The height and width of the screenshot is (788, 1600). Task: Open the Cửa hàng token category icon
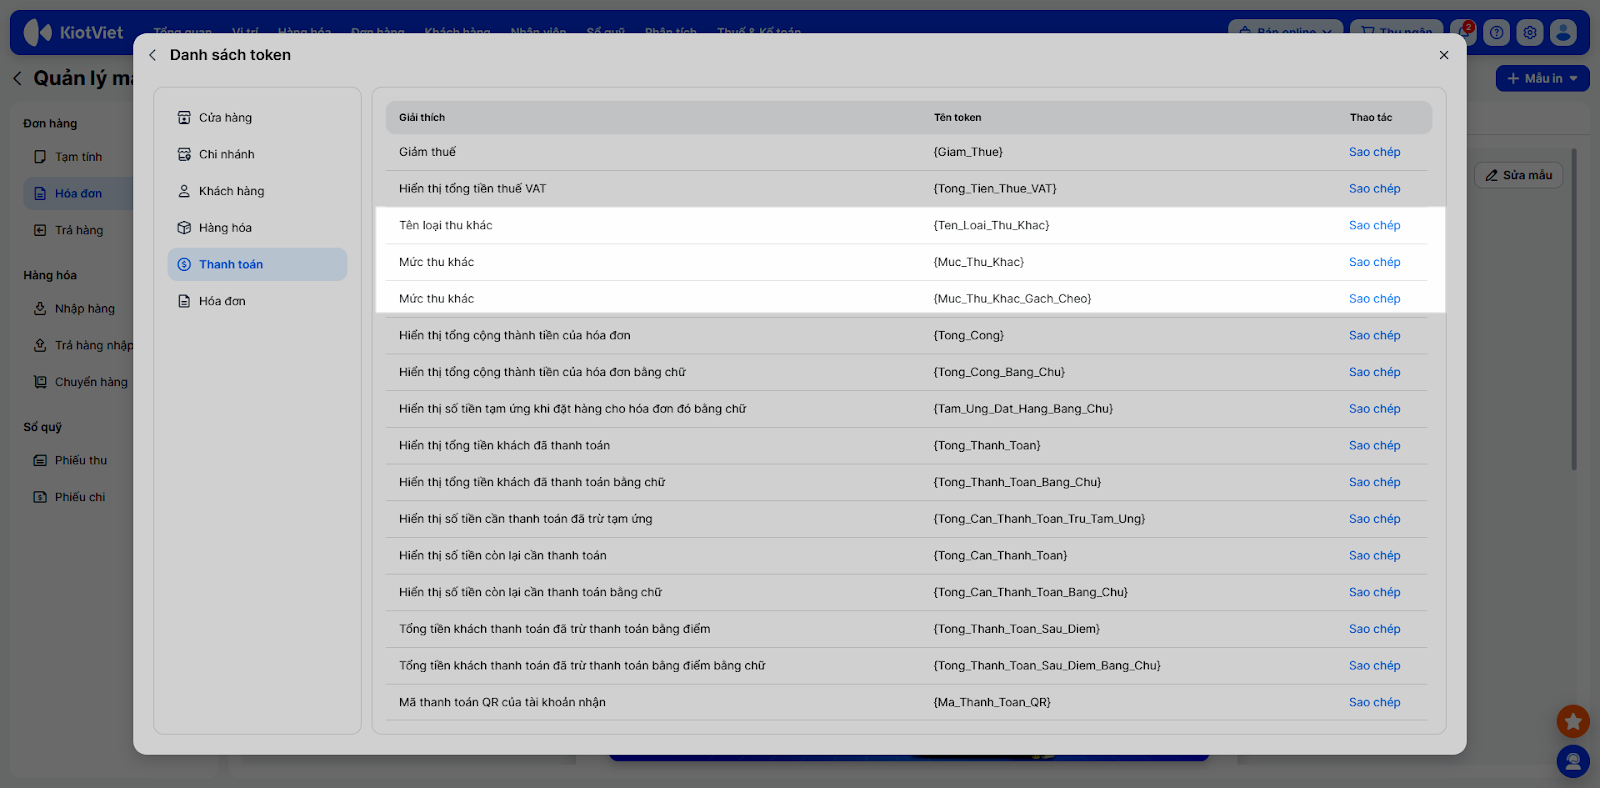[x=184, y=118]
